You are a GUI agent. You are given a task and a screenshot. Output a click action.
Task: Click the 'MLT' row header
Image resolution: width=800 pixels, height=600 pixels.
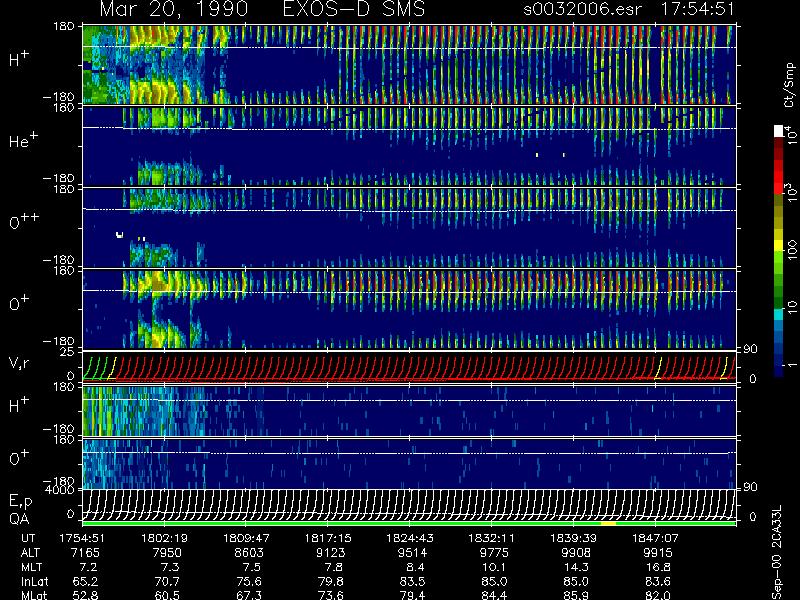click(x=31, y=567)
